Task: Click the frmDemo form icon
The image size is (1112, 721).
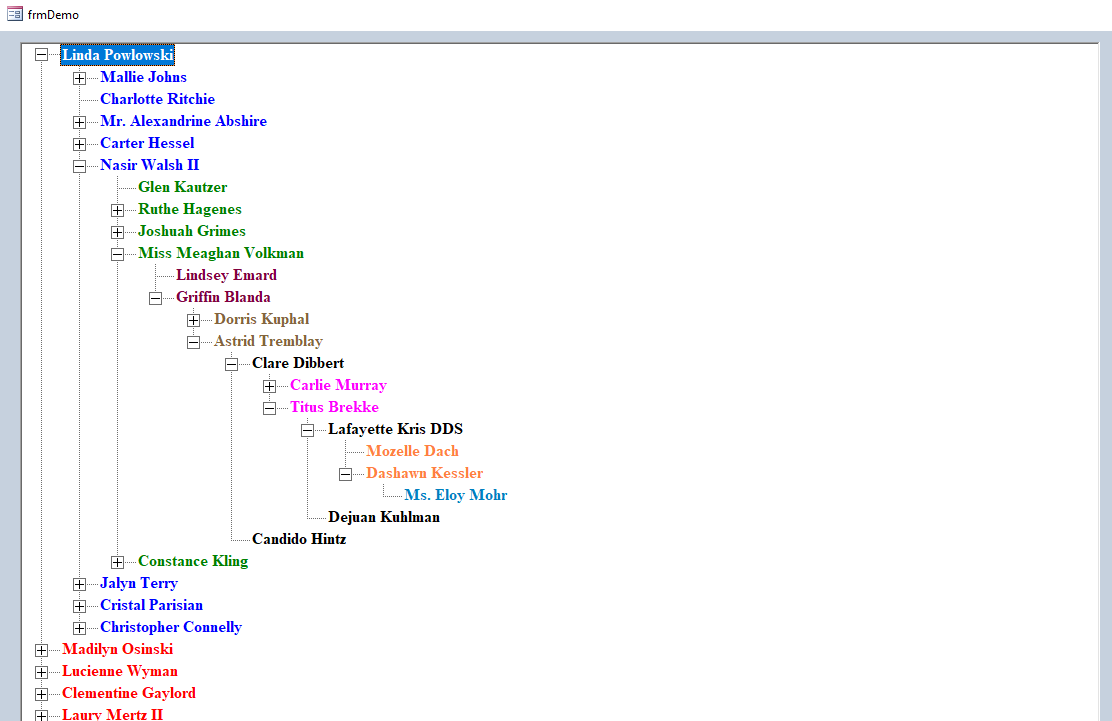Action: point(14,13)
